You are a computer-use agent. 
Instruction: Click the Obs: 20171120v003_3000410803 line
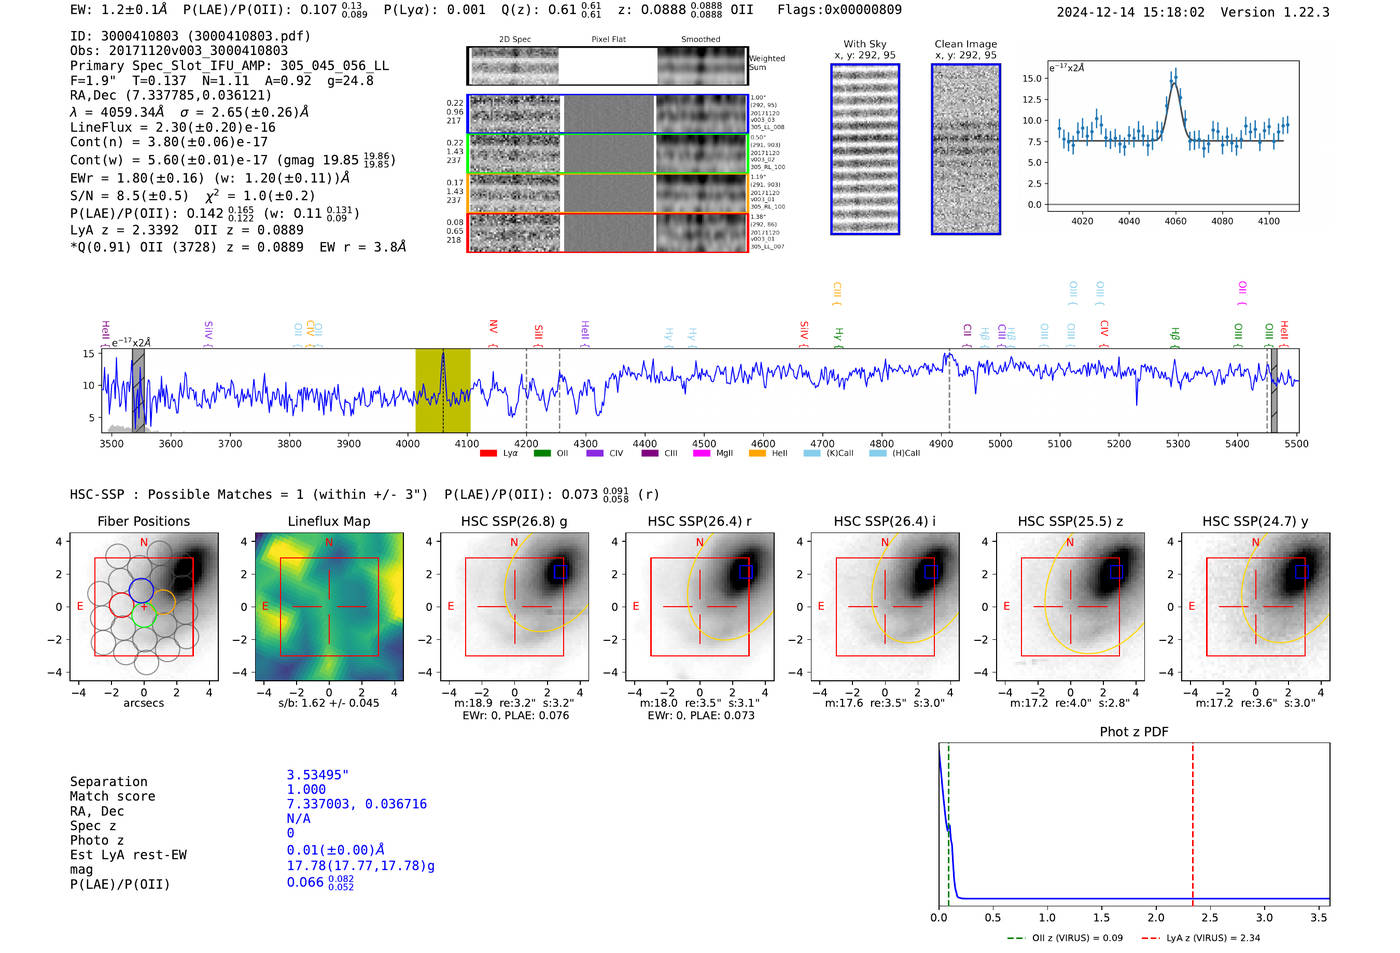pos(179,50)
